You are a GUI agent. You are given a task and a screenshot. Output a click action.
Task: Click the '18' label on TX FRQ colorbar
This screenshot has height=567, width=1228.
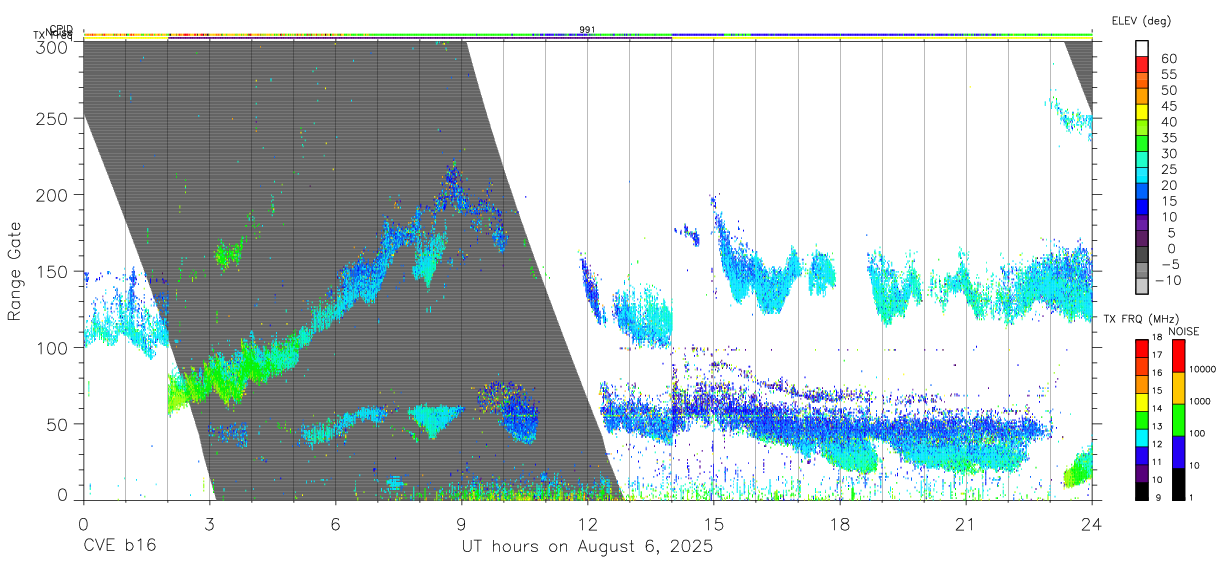pos(1157,339)
